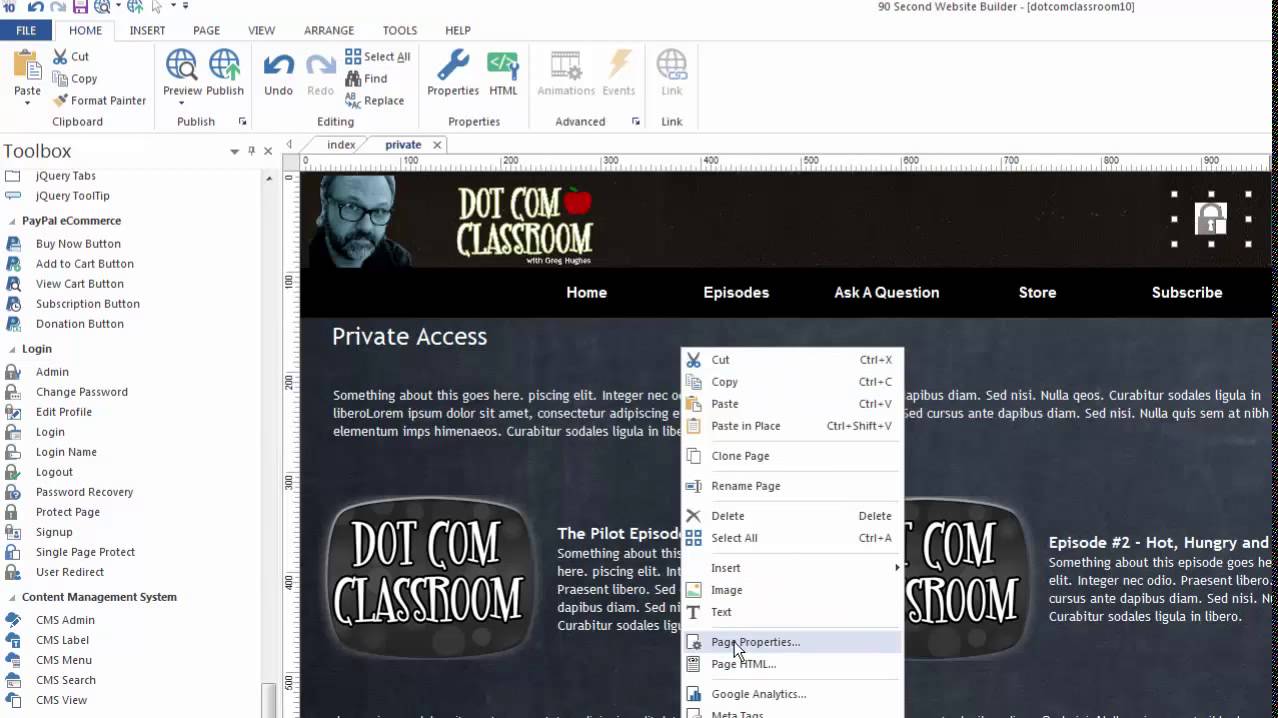Close the private document tab
1278x718 pixels.
[x=437, y=145]
